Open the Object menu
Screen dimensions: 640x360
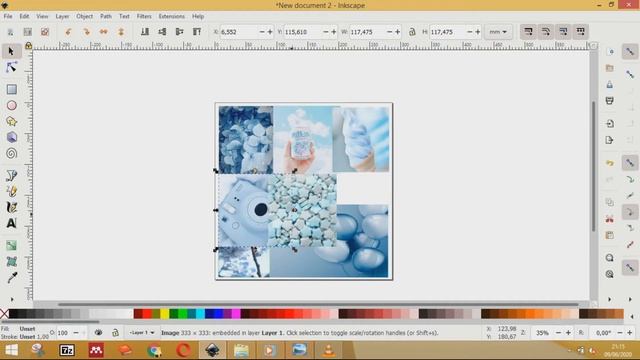[x=84, y=16]
